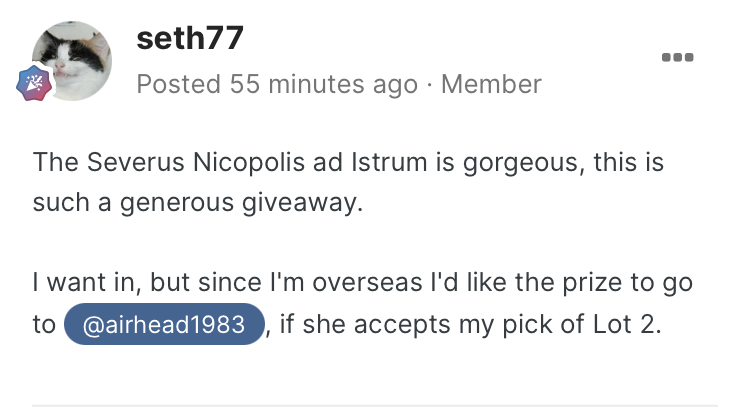Open seth77's cat avatar picture
The width and height of the screenshot is (750, 407).
tap(72, 60)
